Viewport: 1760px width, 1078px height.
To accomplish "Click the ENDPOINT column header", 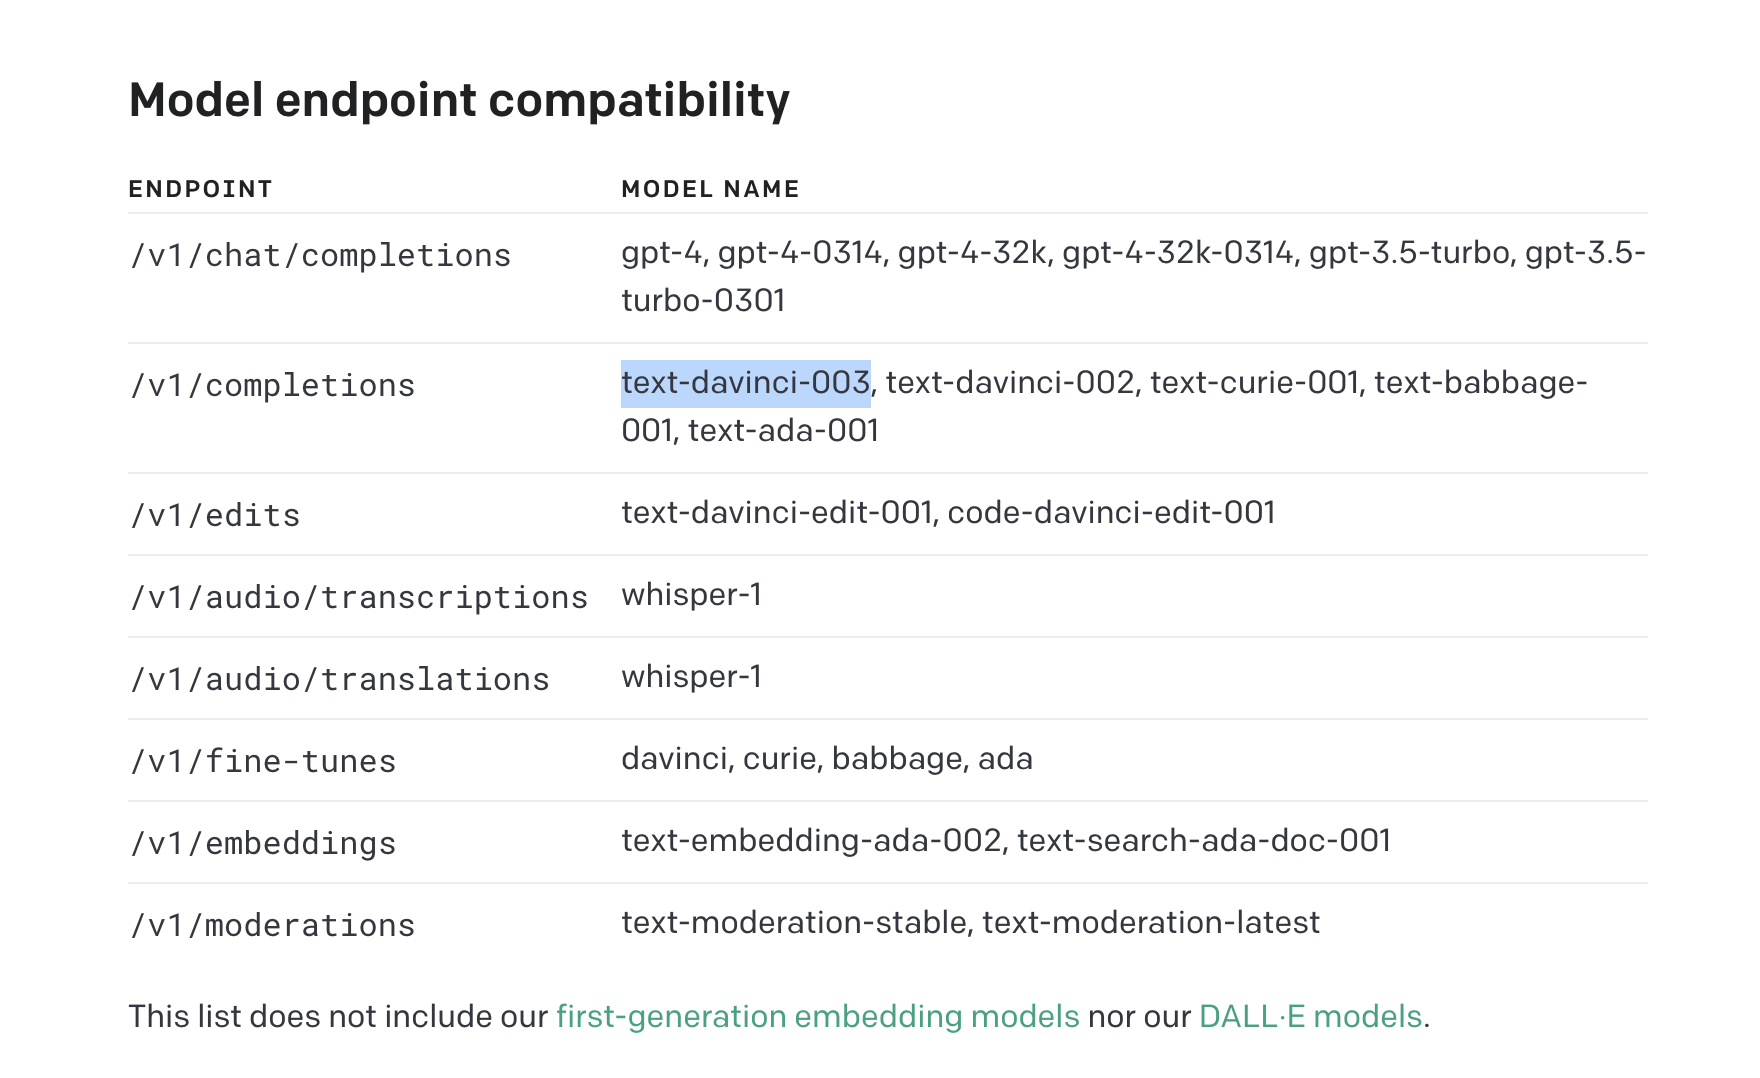I will click(200, 189).
